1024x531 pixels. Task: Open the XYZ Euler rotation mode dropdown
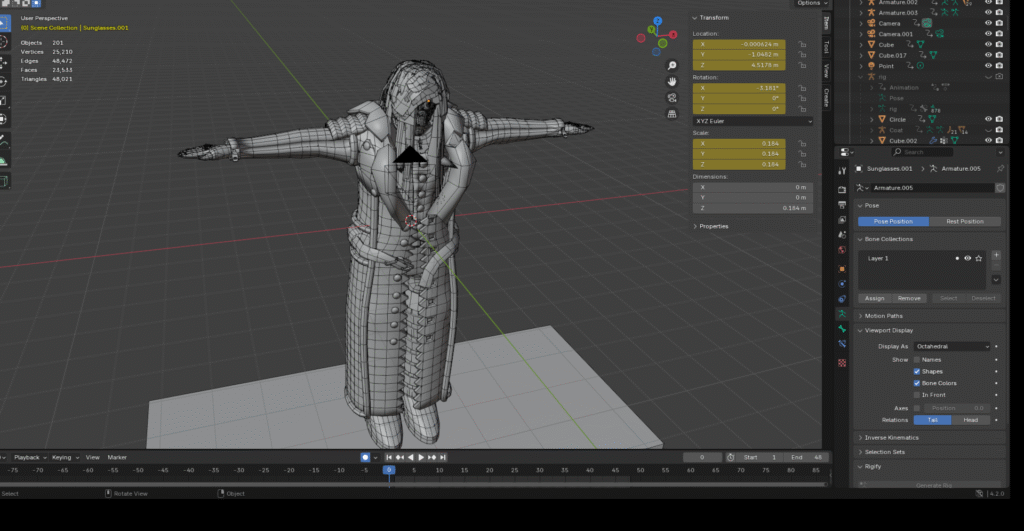[752, 121]
